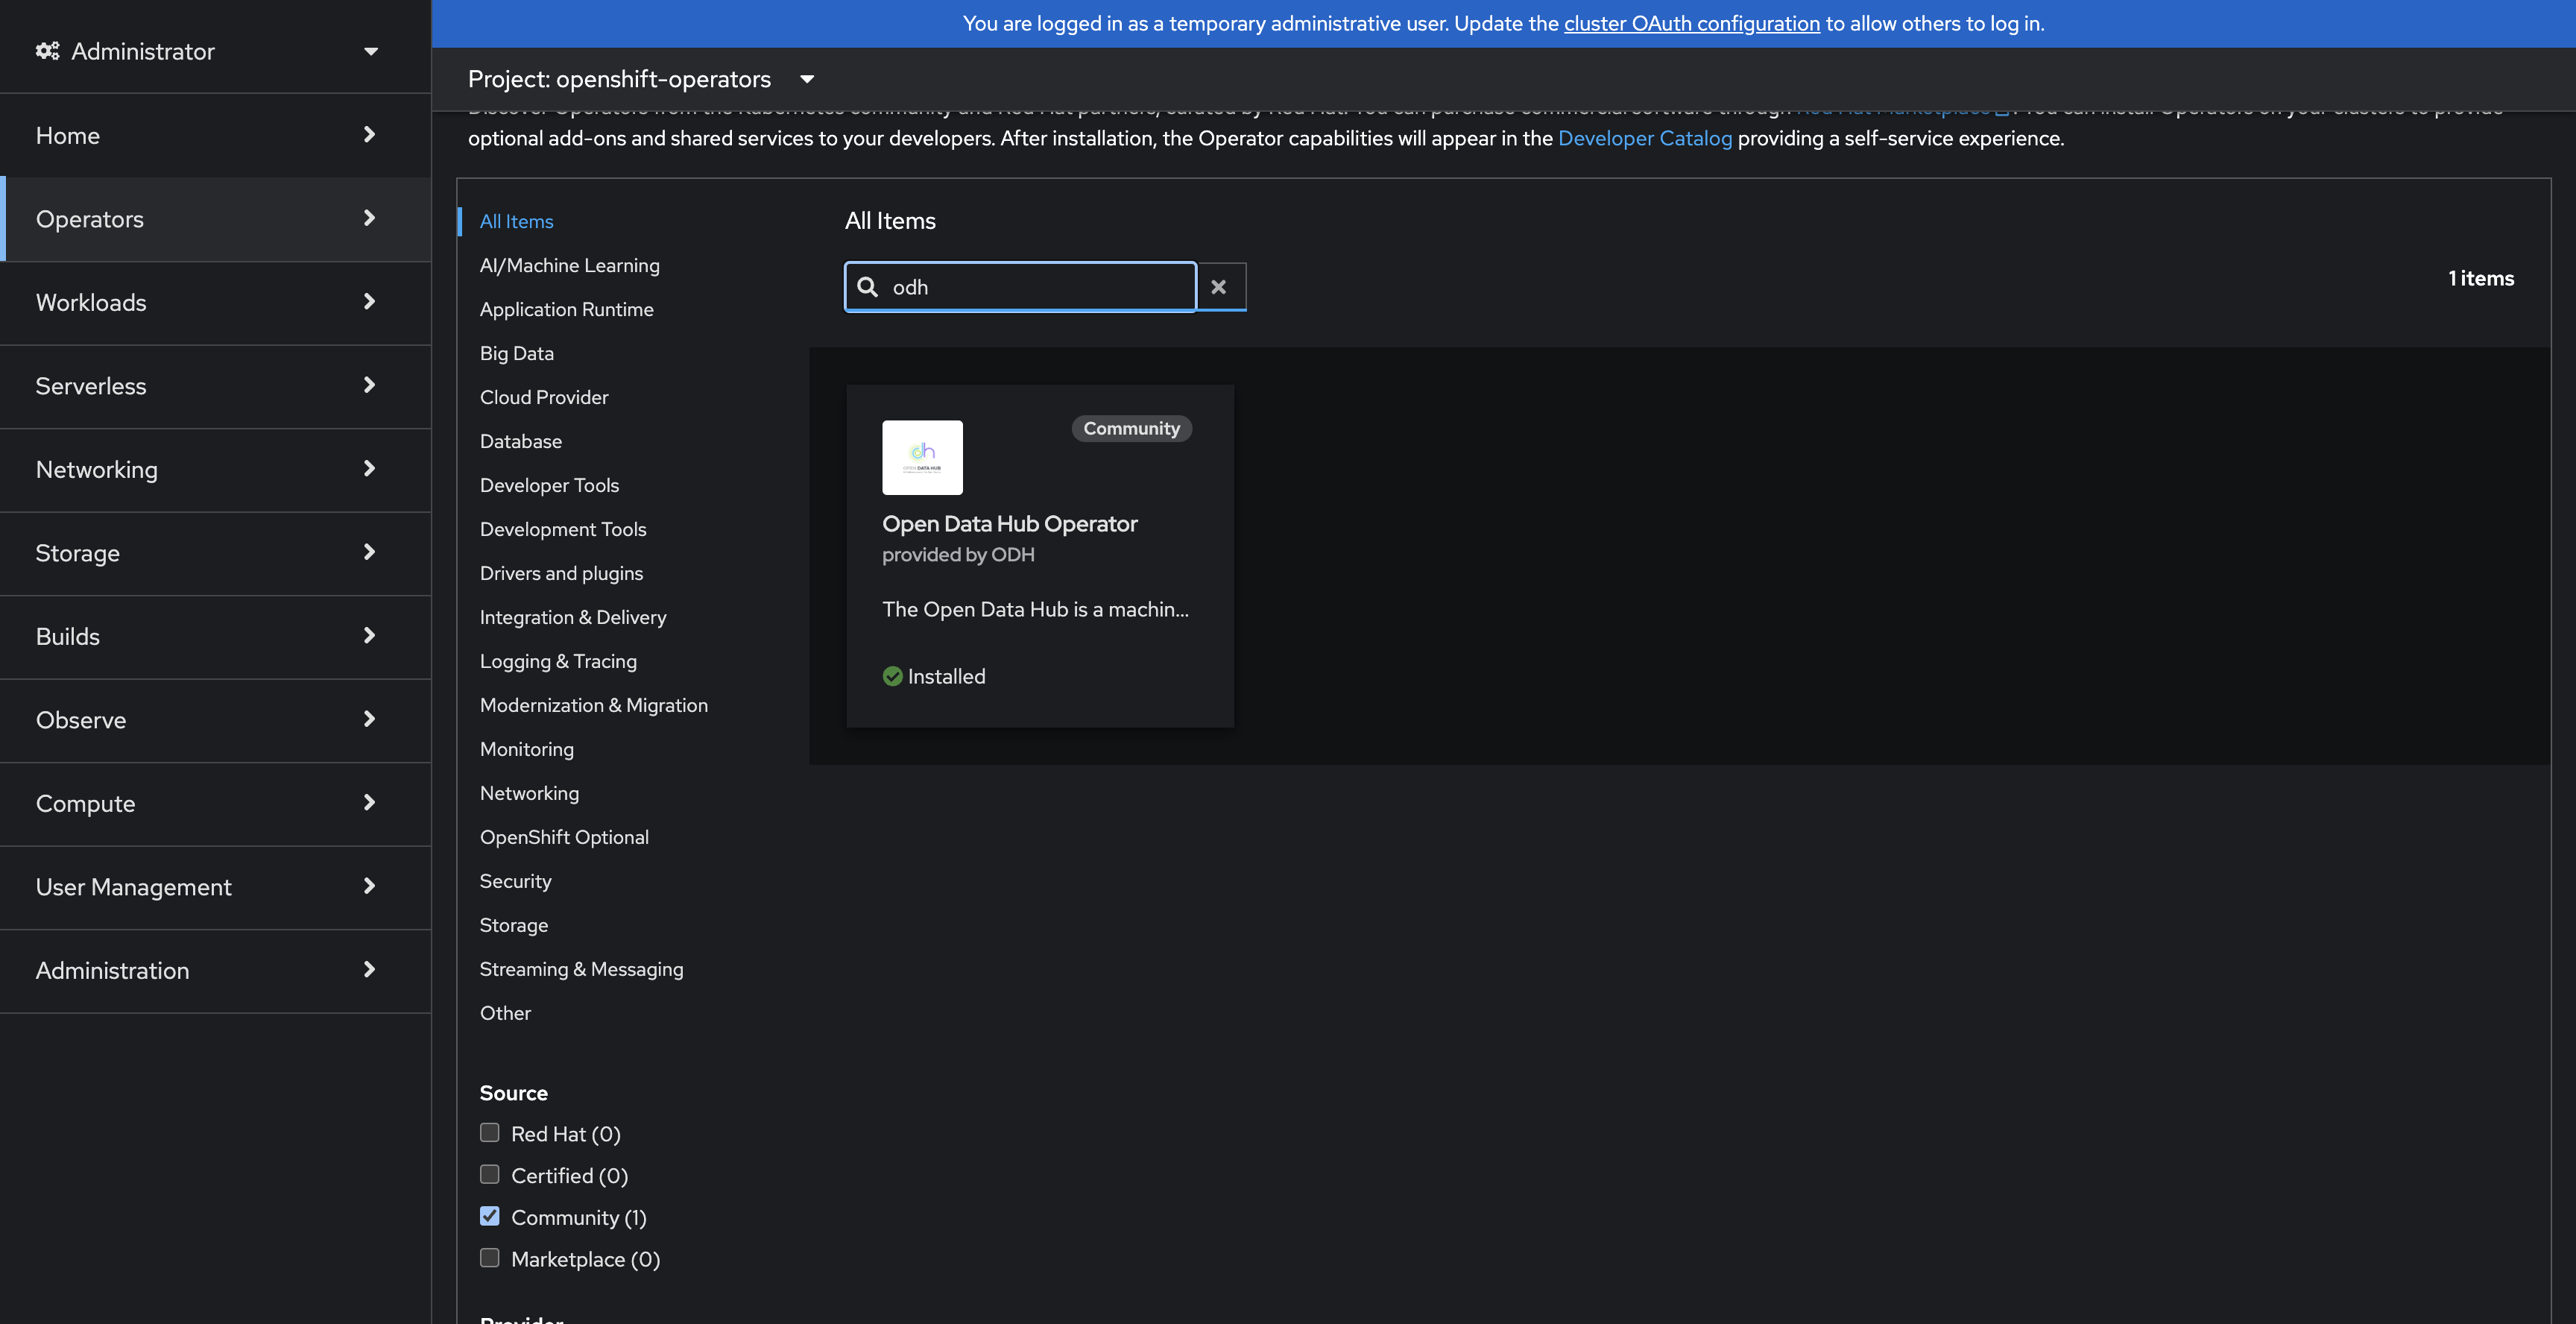The width and height of the screenshot is (2576, 1324).
Task: Click the Operators sidebar icon
Action: click(x=216, y=218)
